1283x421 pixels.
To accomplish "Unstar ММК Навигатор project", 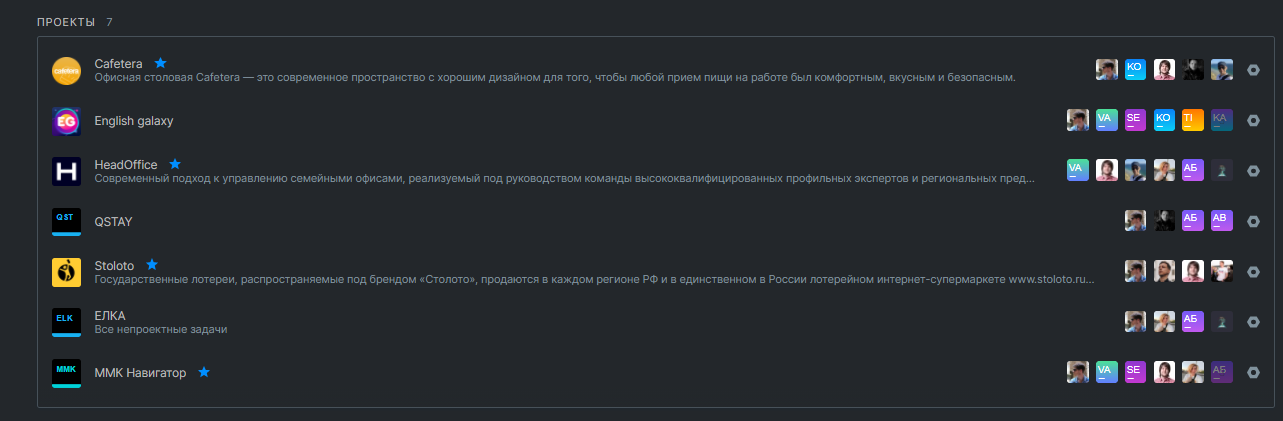I will click(204, 372).
